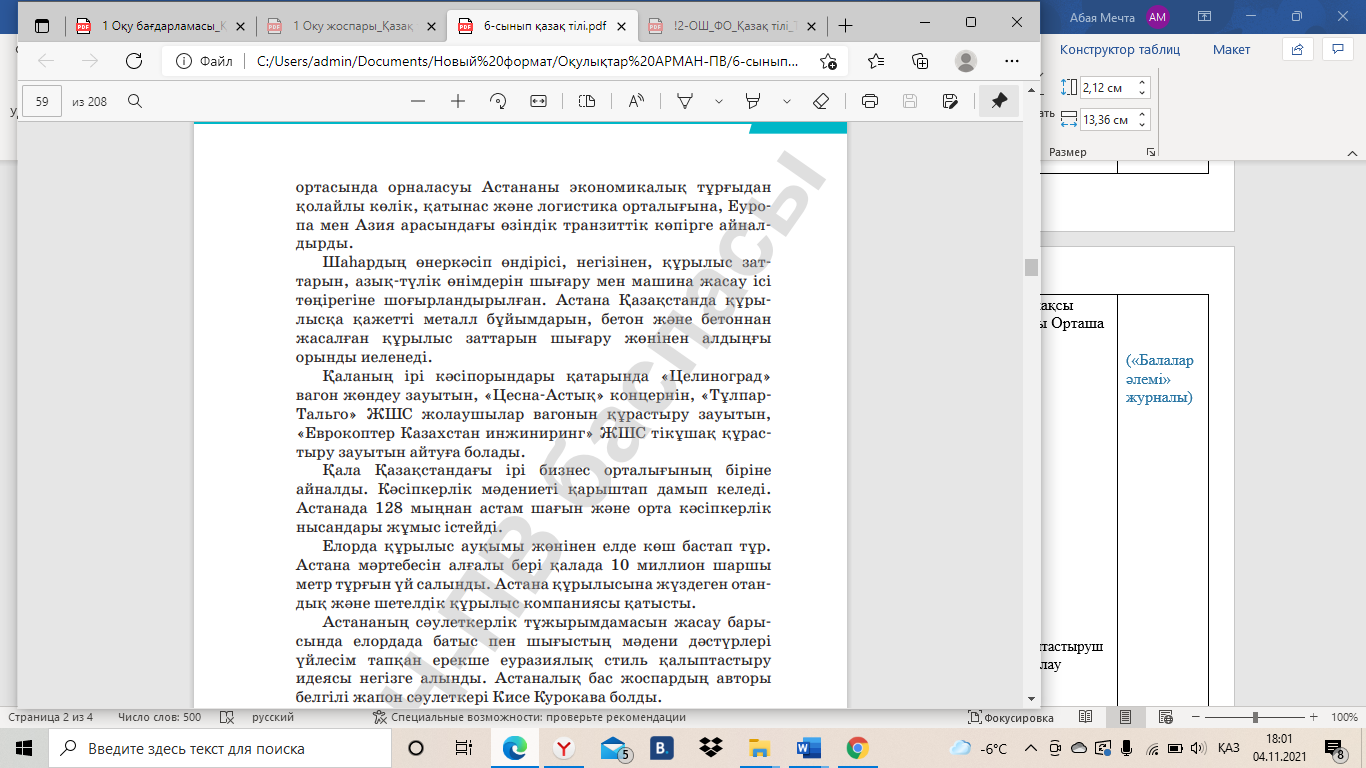Toggle the pin toolbar button
Viewport: 1366px width, 768px height.
point(998,101)
